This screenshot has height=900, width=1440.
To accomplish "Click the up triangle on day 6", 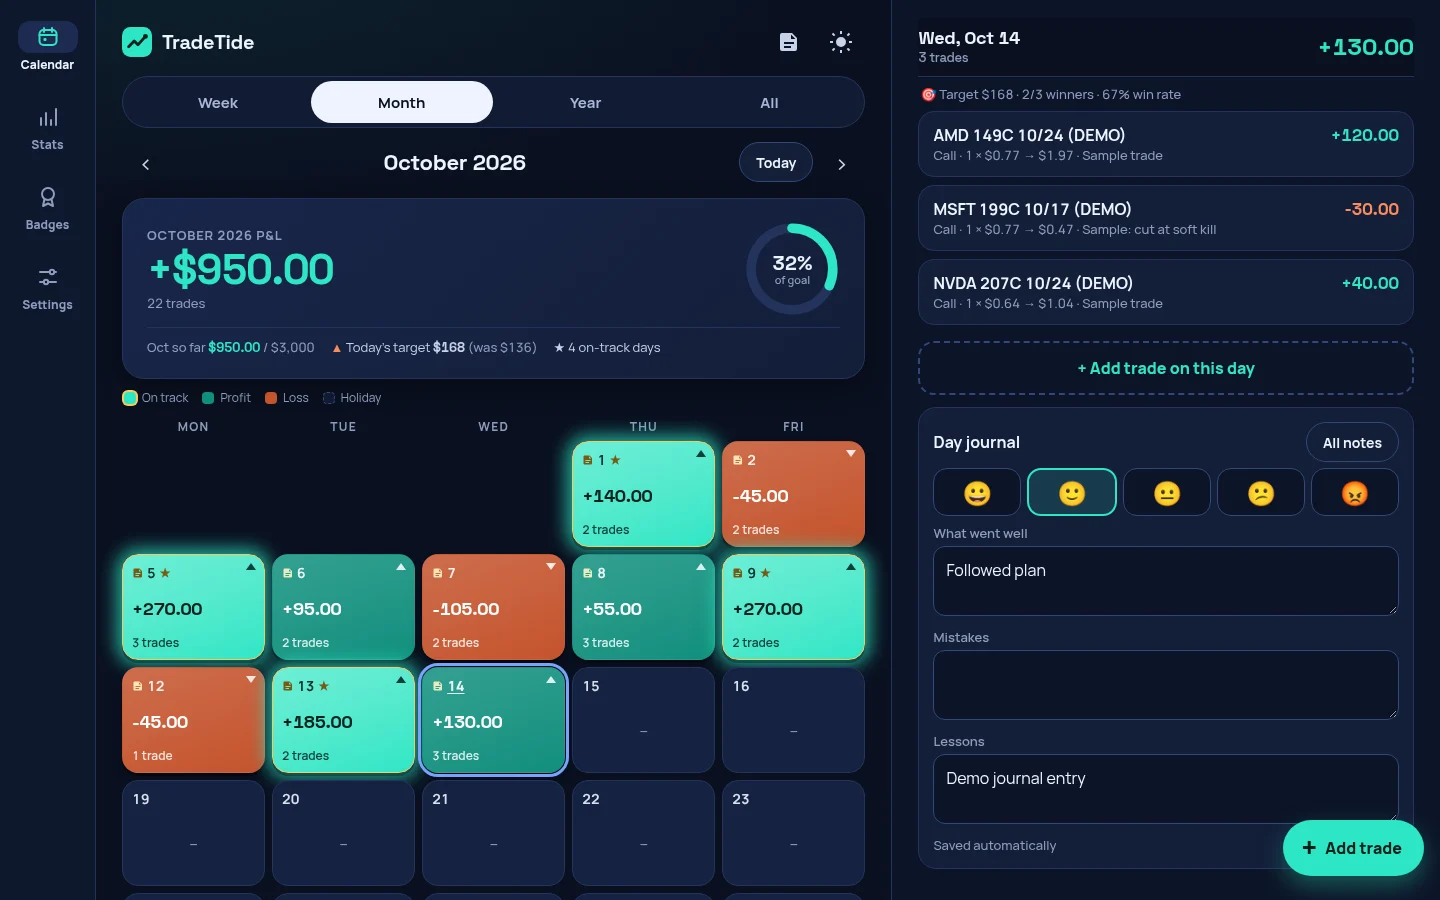I will click(x=401, y=567).
